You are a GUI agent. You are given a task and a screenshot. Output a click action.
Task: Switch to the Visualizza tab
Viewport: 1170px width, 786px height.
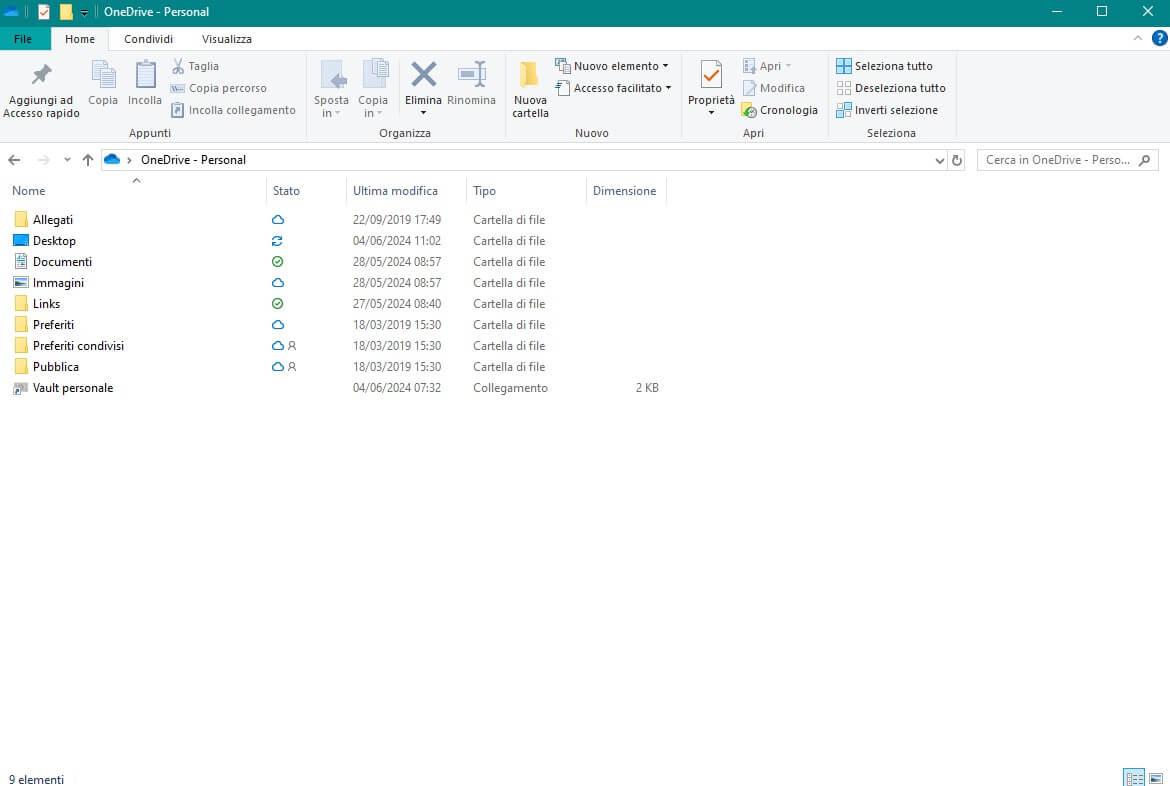tap(226, 39)
